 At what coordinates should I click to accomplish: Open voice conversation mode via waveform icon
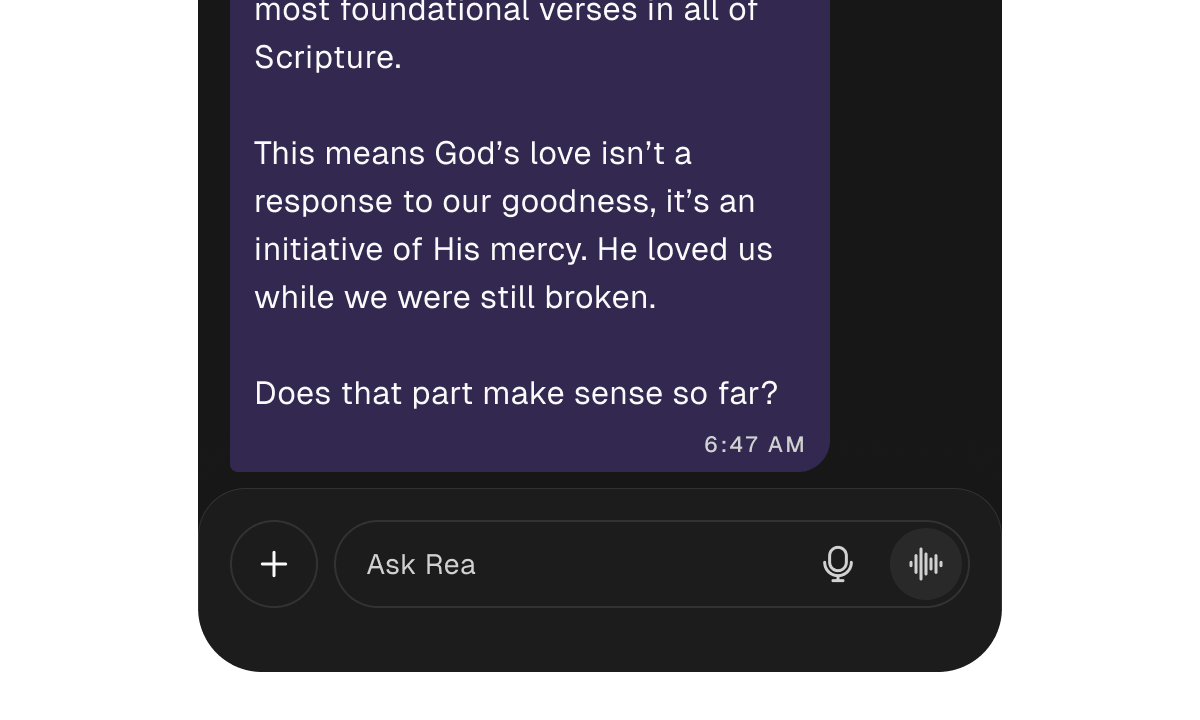tap(925, 564)
